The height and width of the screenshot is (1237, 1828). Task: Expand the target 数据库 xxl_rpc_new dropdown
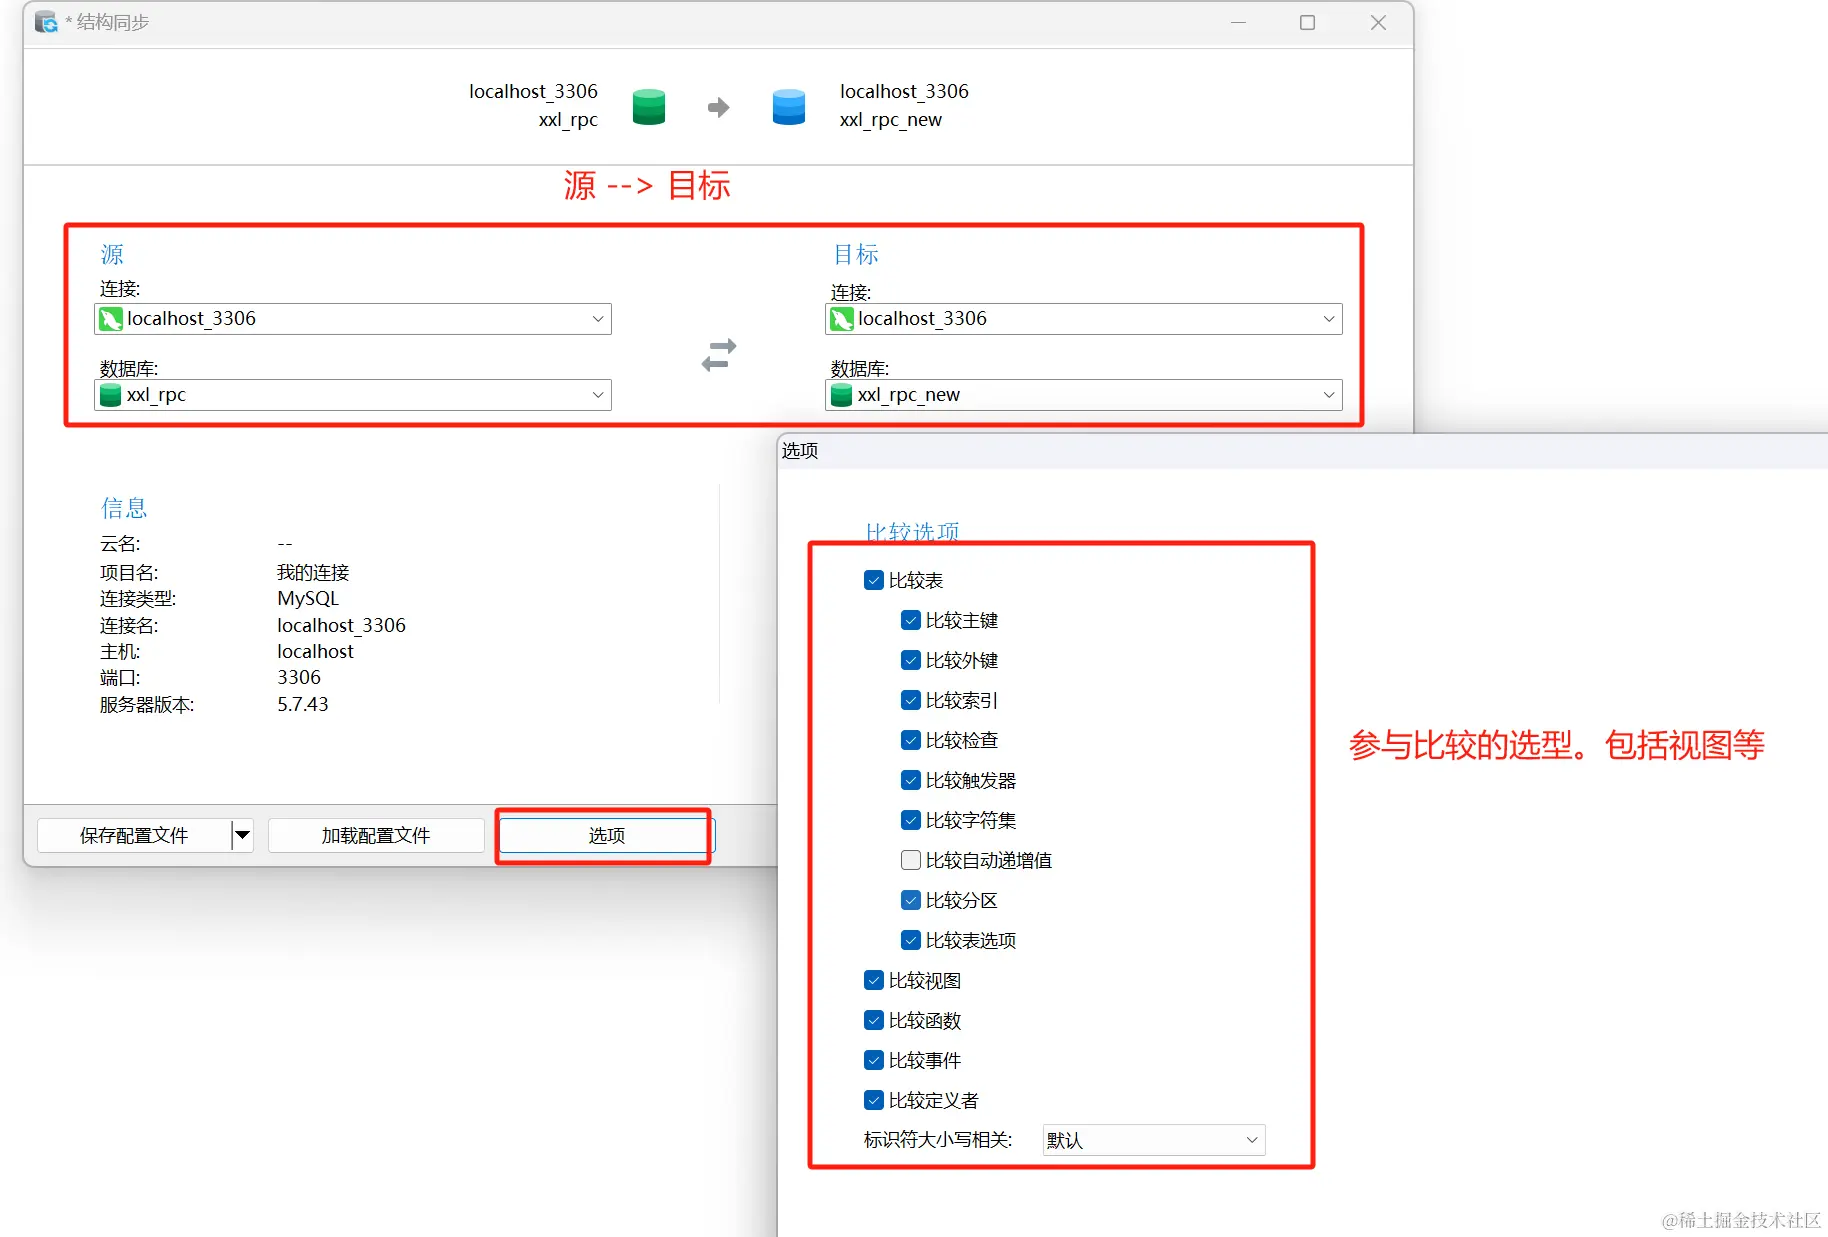click(x=1328, y=395)
